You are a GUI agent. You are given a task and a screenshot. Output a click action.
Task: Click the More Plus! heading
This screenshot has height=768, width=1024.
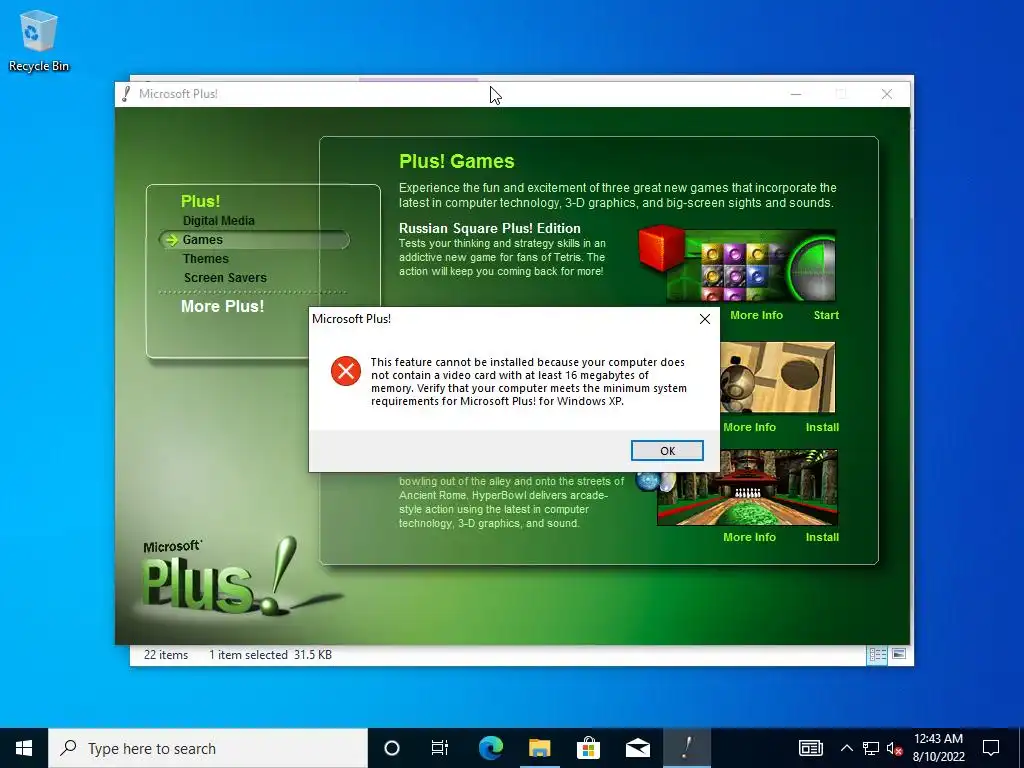[222, 306]
